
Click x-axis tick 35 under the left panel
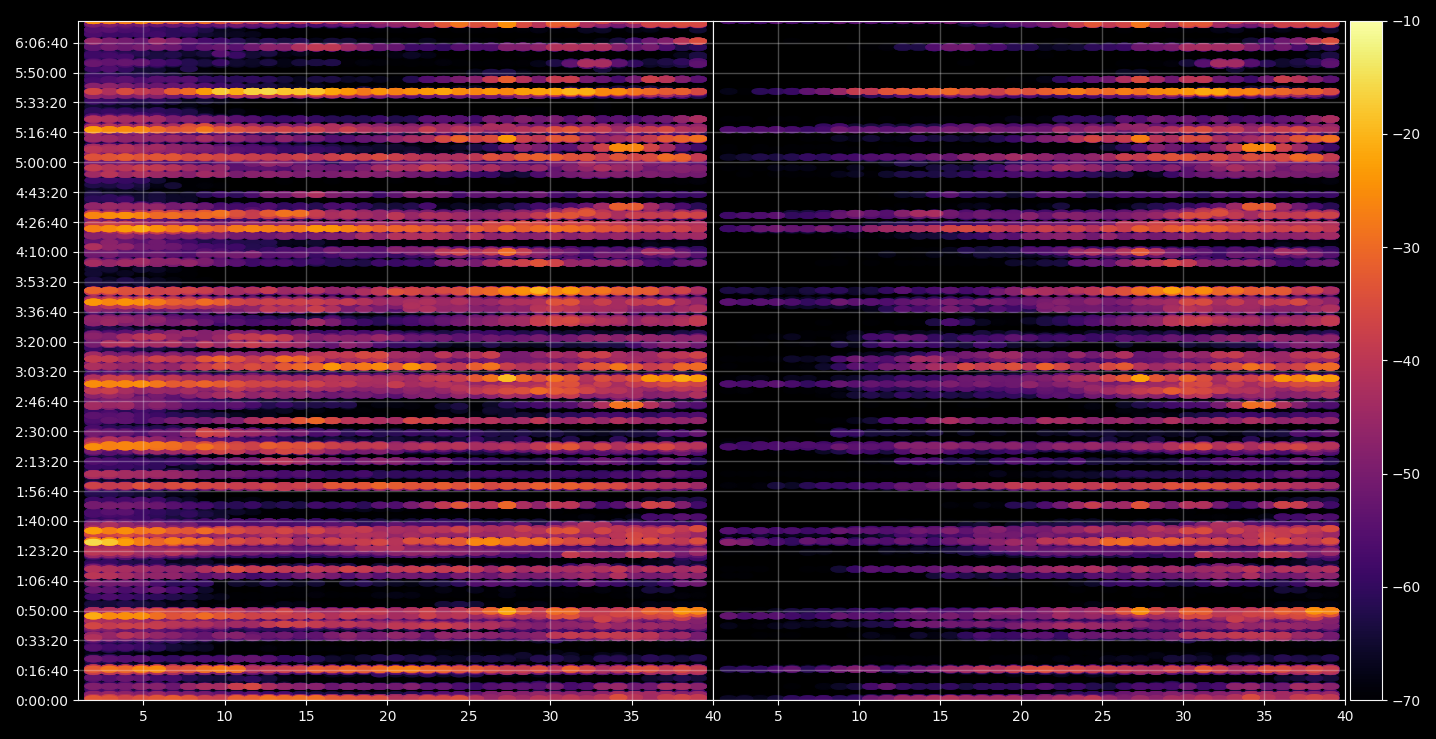click(632, 717)
